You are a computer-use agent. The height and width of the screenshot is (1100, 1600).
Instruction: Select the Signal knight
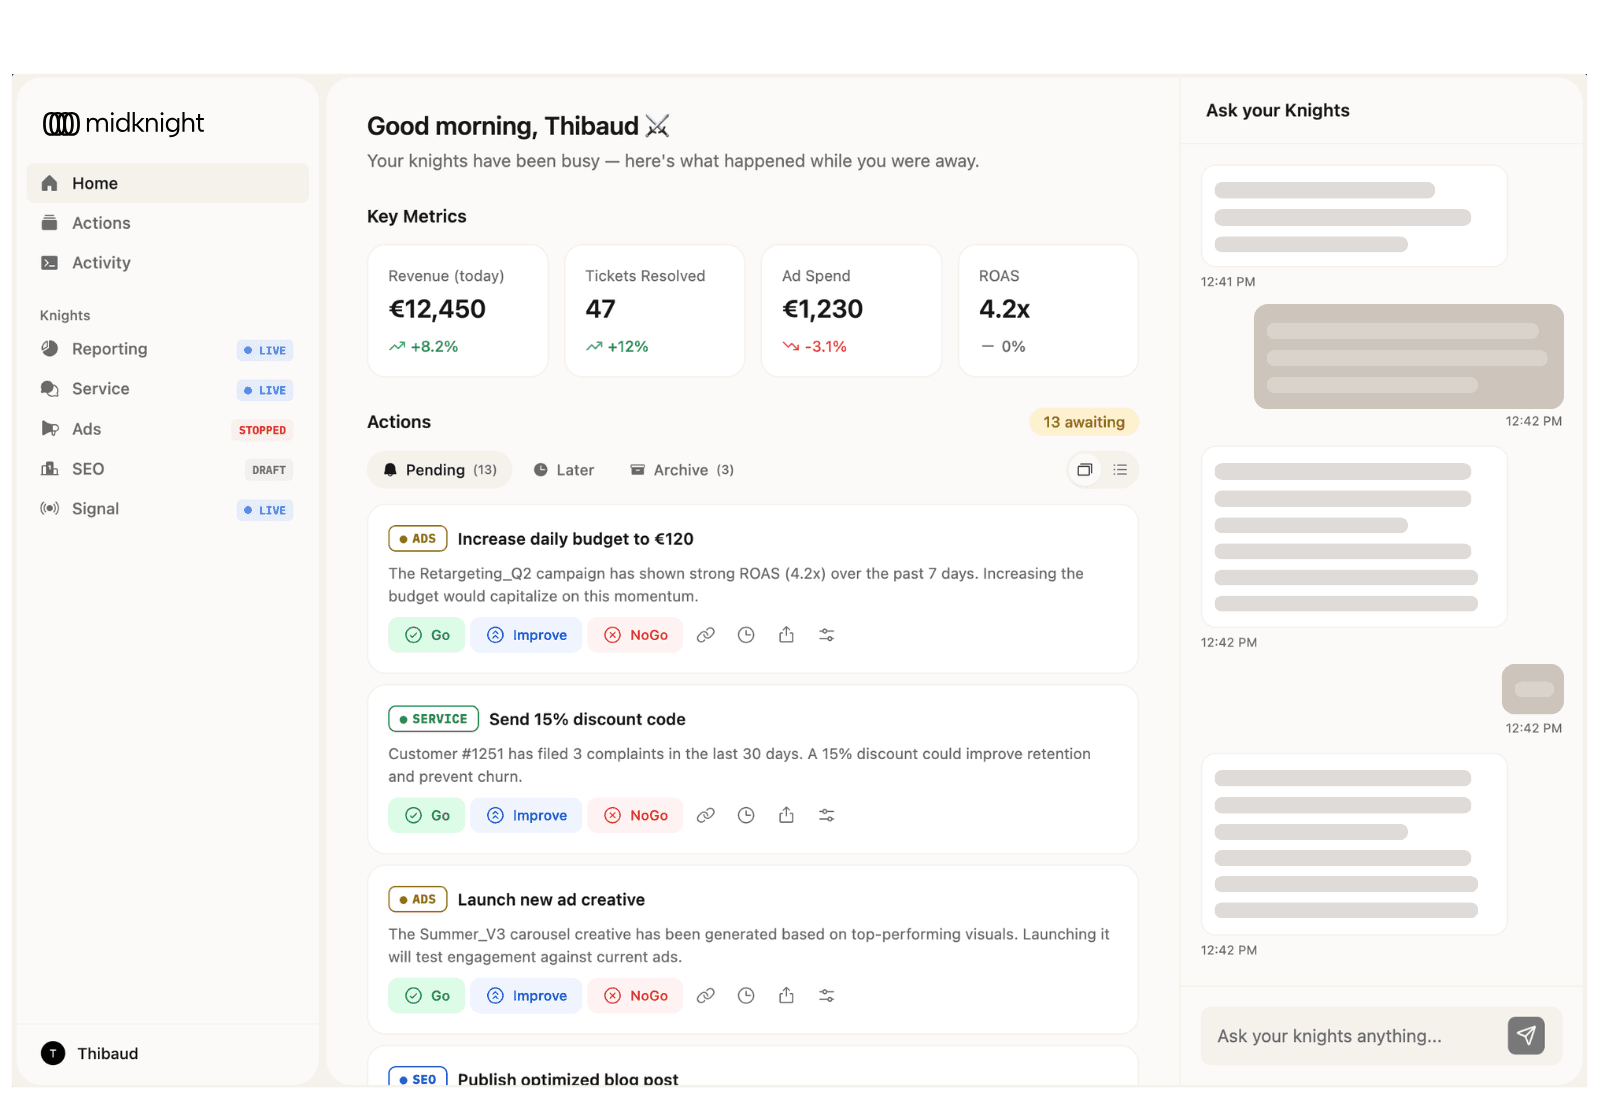point(95,508)
